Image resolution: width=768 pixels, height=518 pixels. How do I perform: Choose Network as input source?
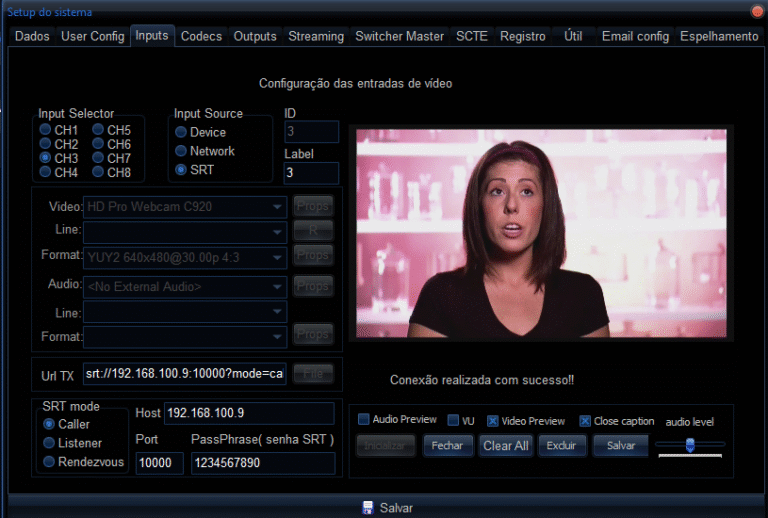point(181,151)
